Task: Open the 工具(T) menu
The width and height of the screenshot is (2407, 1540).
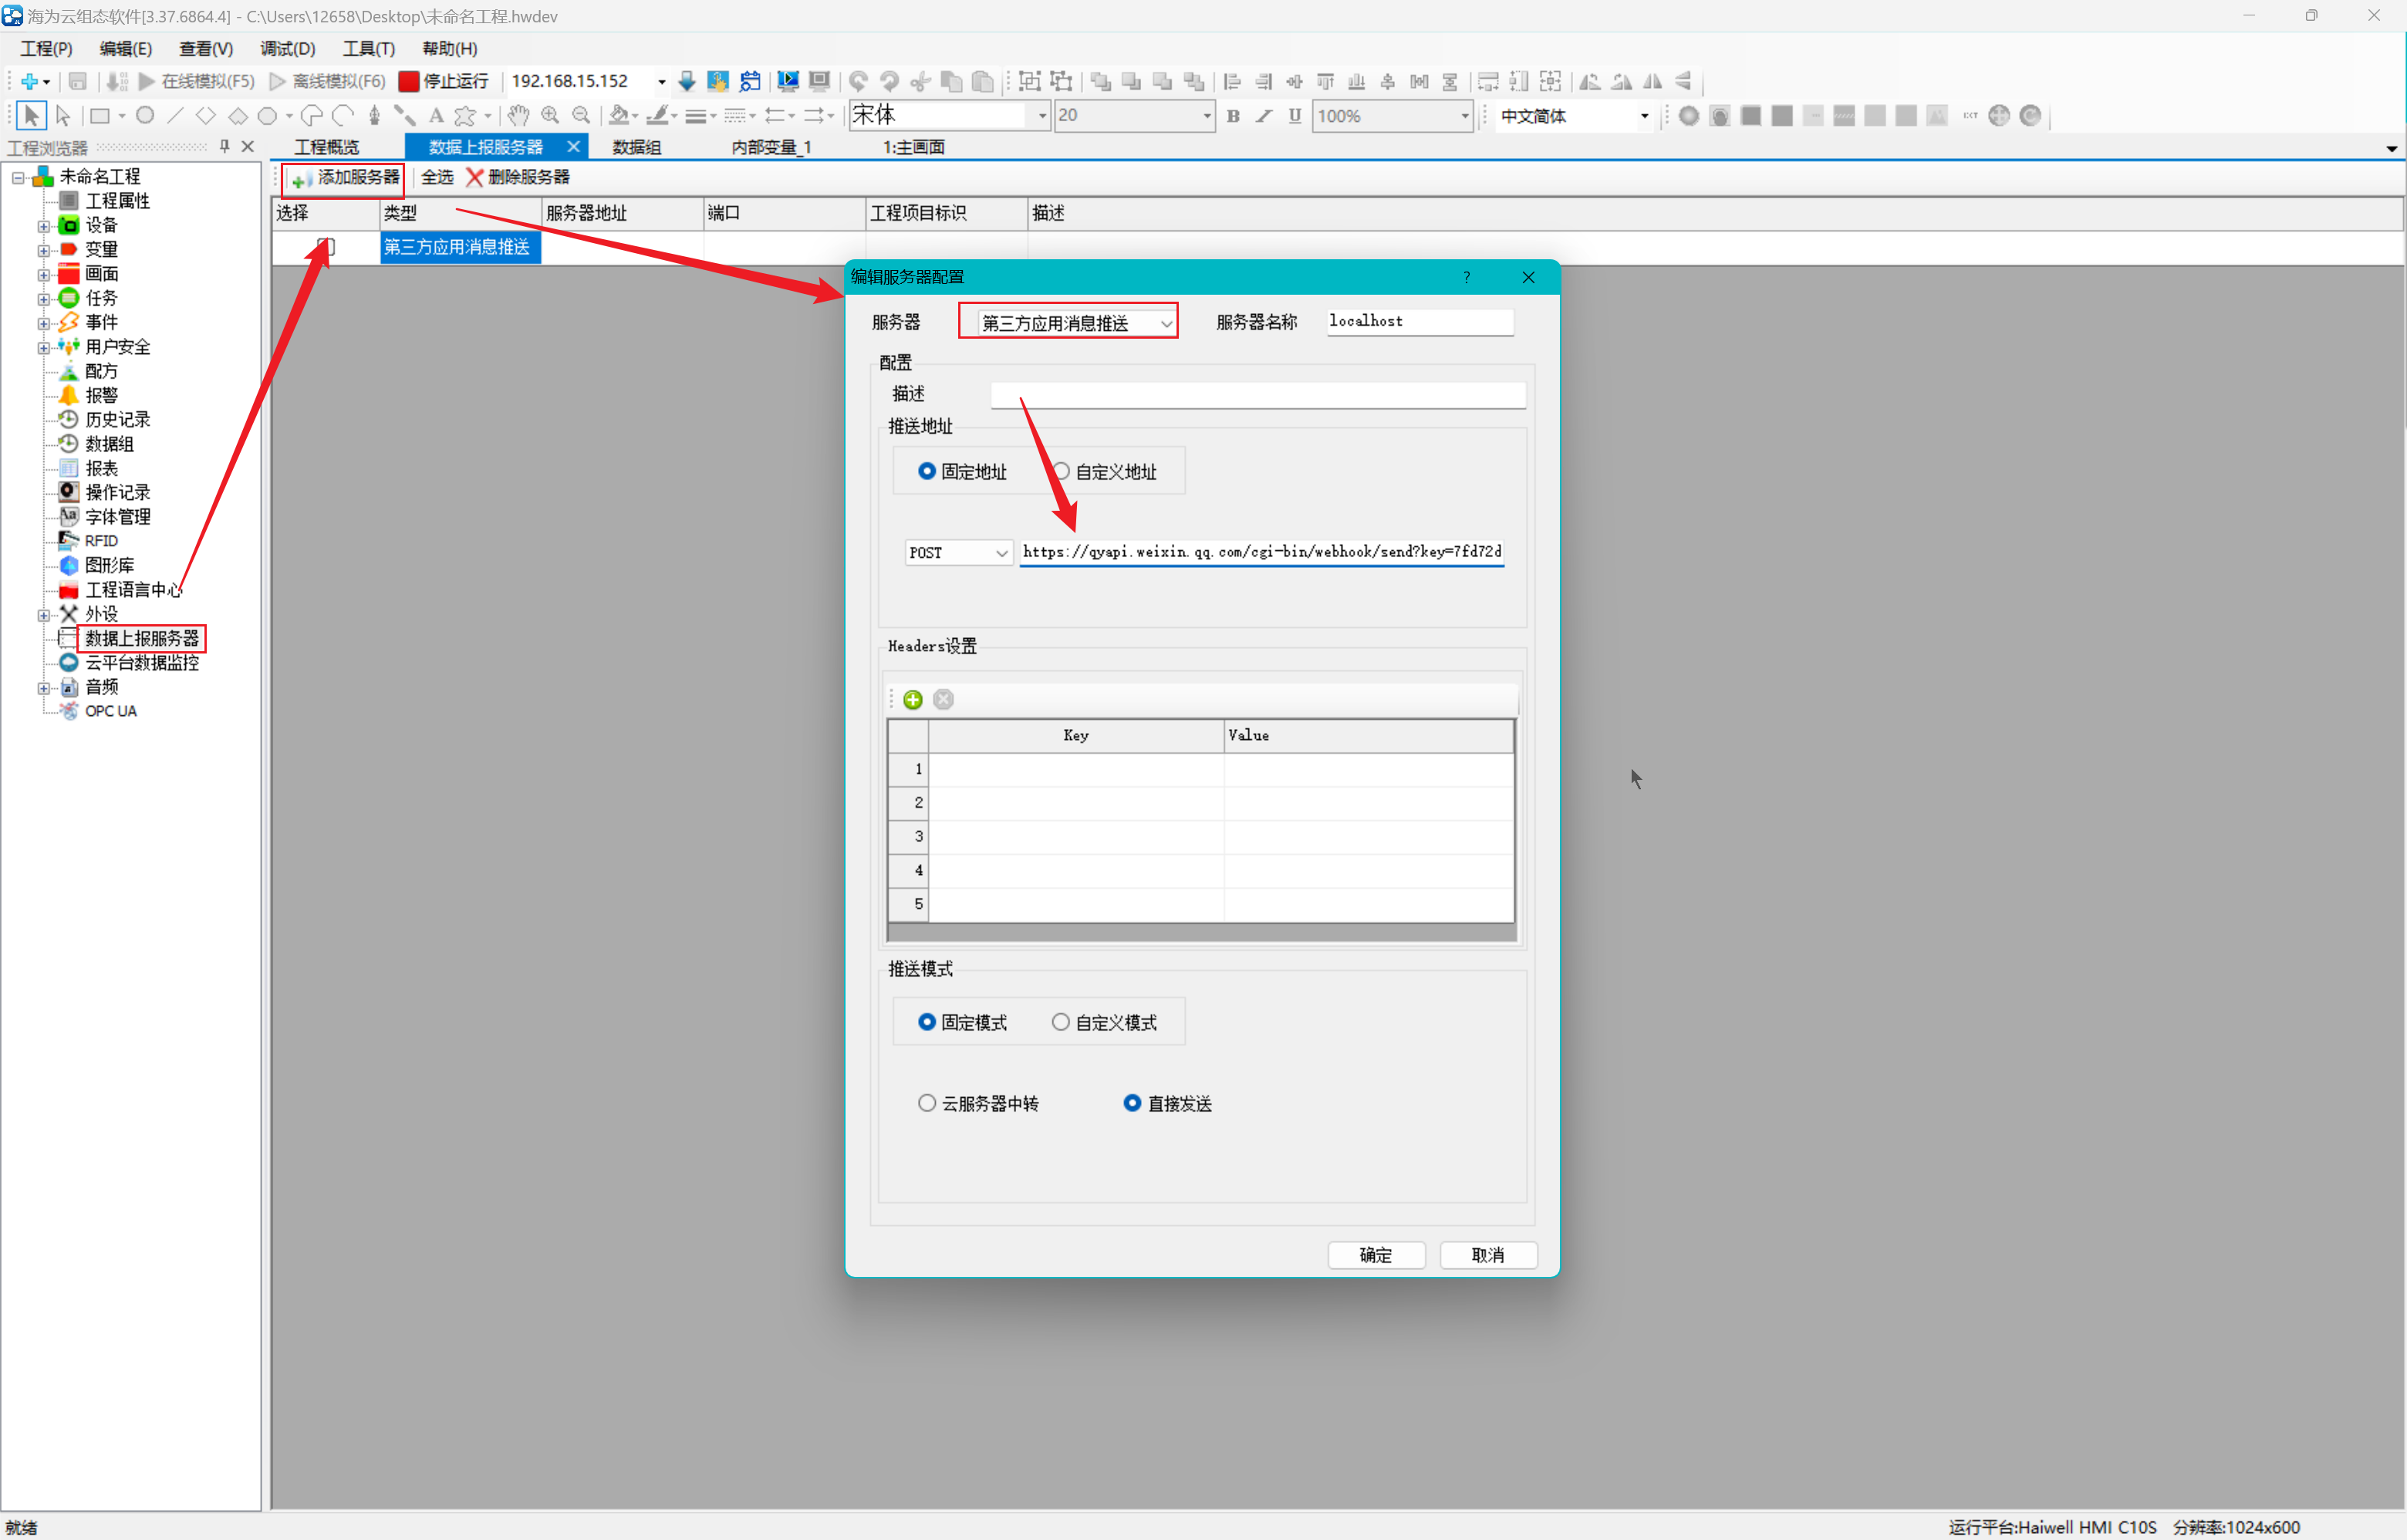Action: point(368,48)
